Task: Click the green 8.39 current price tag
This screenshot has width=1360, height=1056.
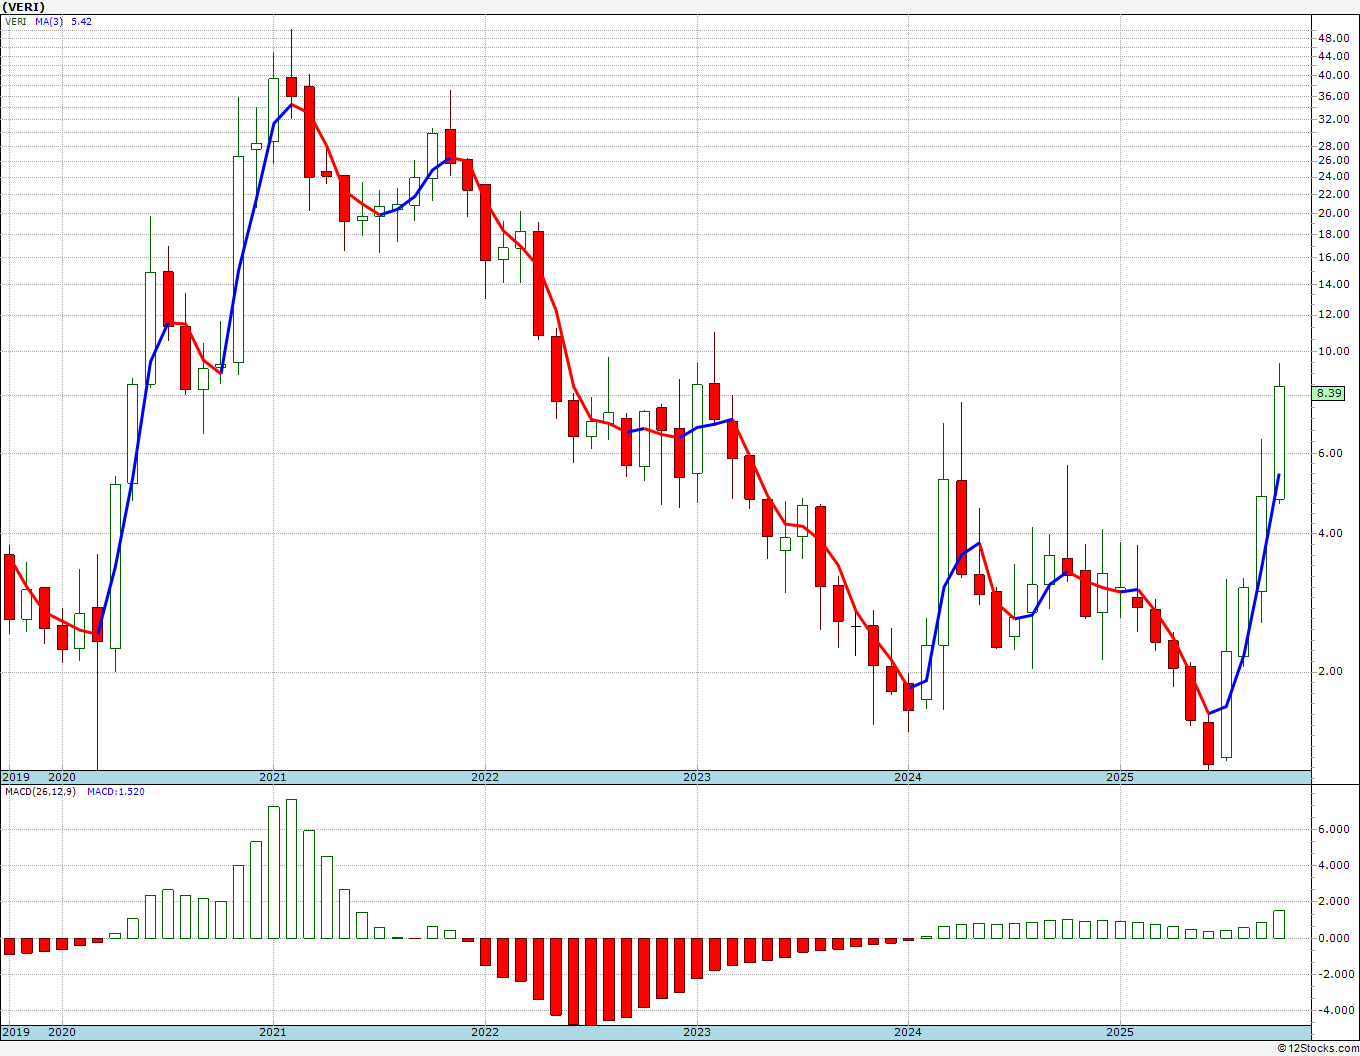Action: [1329, 394]
